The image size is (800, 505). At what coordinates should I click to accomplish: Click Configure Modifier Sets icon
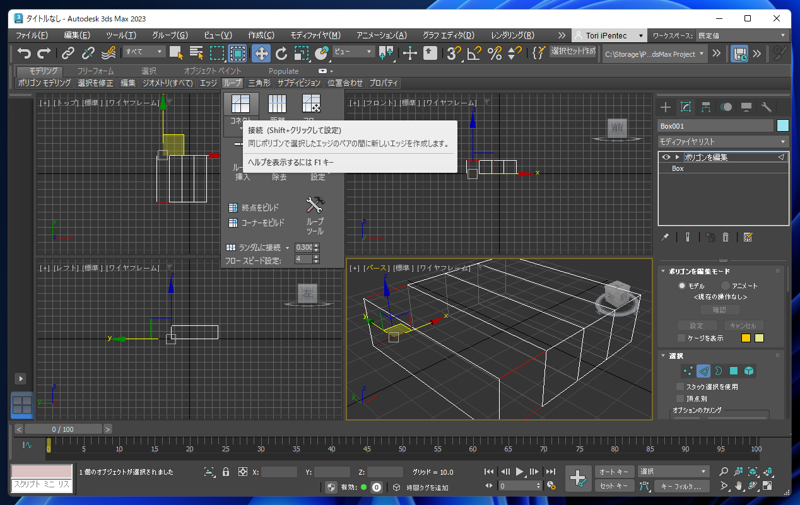pyautogui.click(x=748, y=237)
